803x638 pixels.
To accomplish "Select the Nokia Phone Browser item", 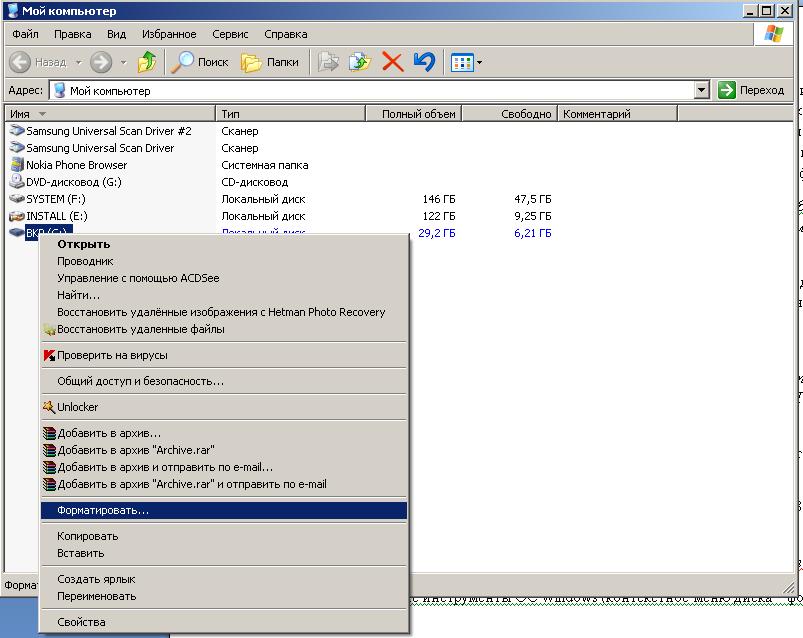I will point(76,165).
